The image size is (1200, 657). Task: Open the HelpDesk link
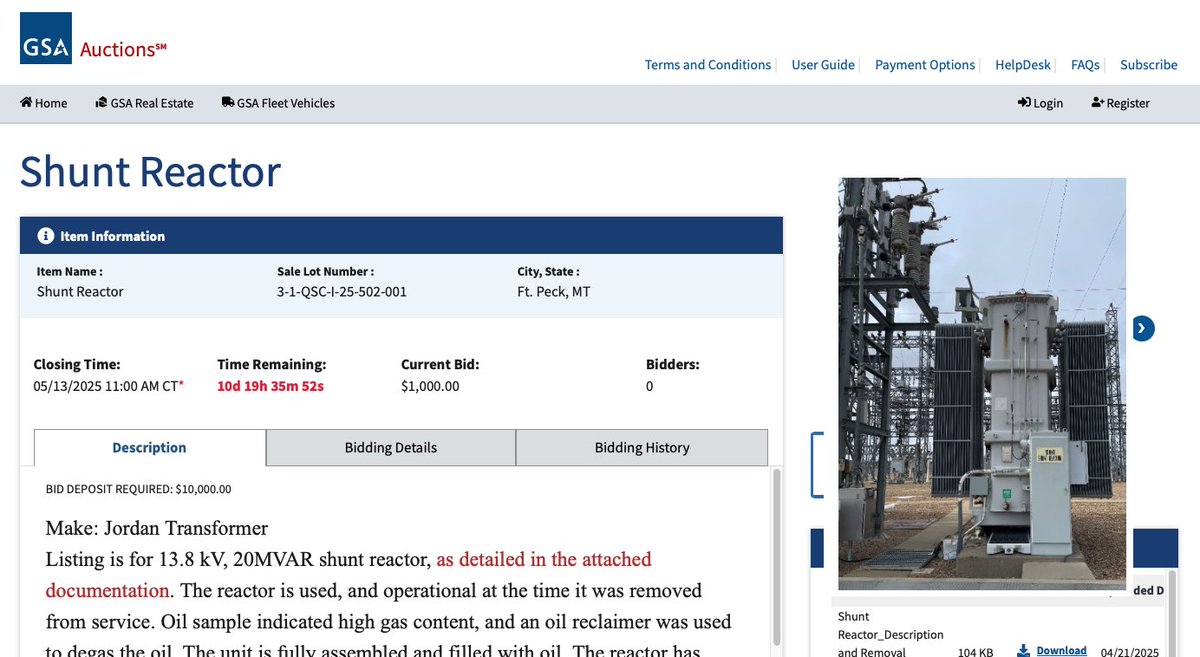1023,65
